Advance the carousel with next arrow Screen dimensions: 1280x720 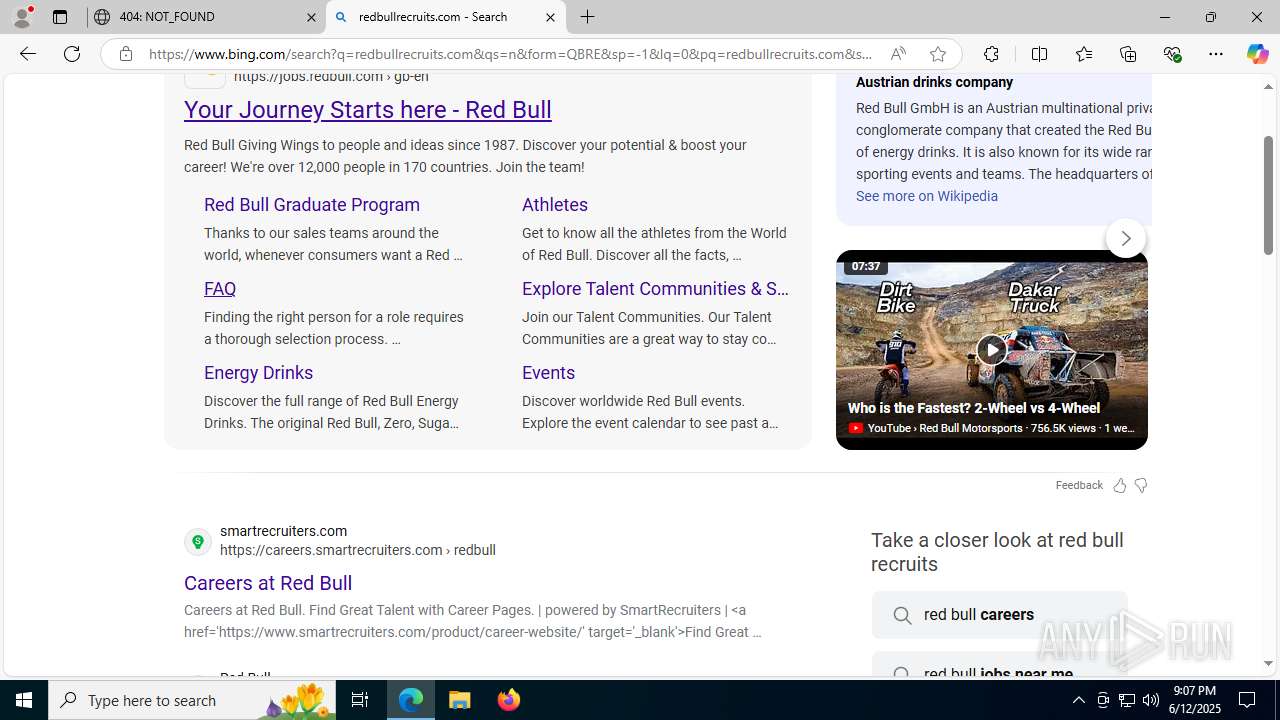(1126, 238)
